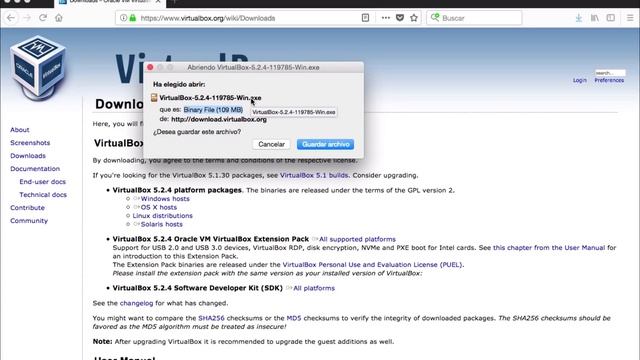Open End-user docs sidebar link
Image resolution: width=640 pixels, height=360 pixels.
(42, 182)
